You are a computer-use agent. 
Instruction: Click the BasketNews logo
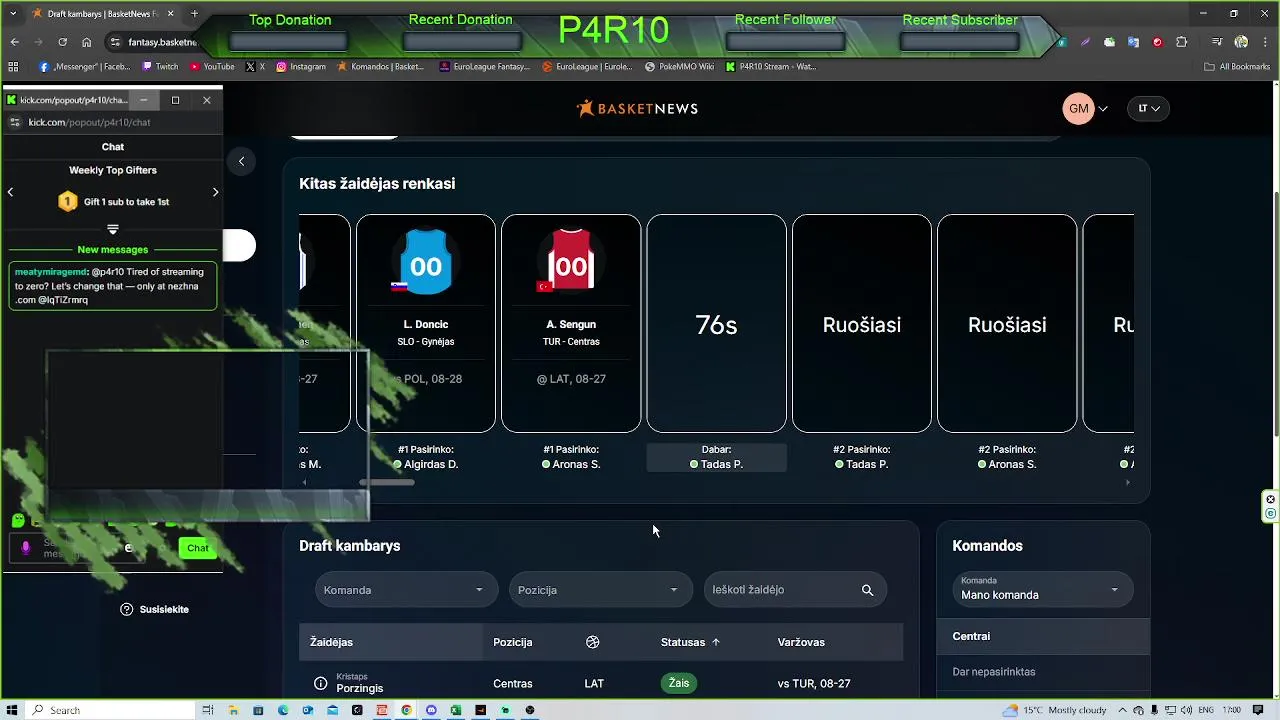[637, 108]
